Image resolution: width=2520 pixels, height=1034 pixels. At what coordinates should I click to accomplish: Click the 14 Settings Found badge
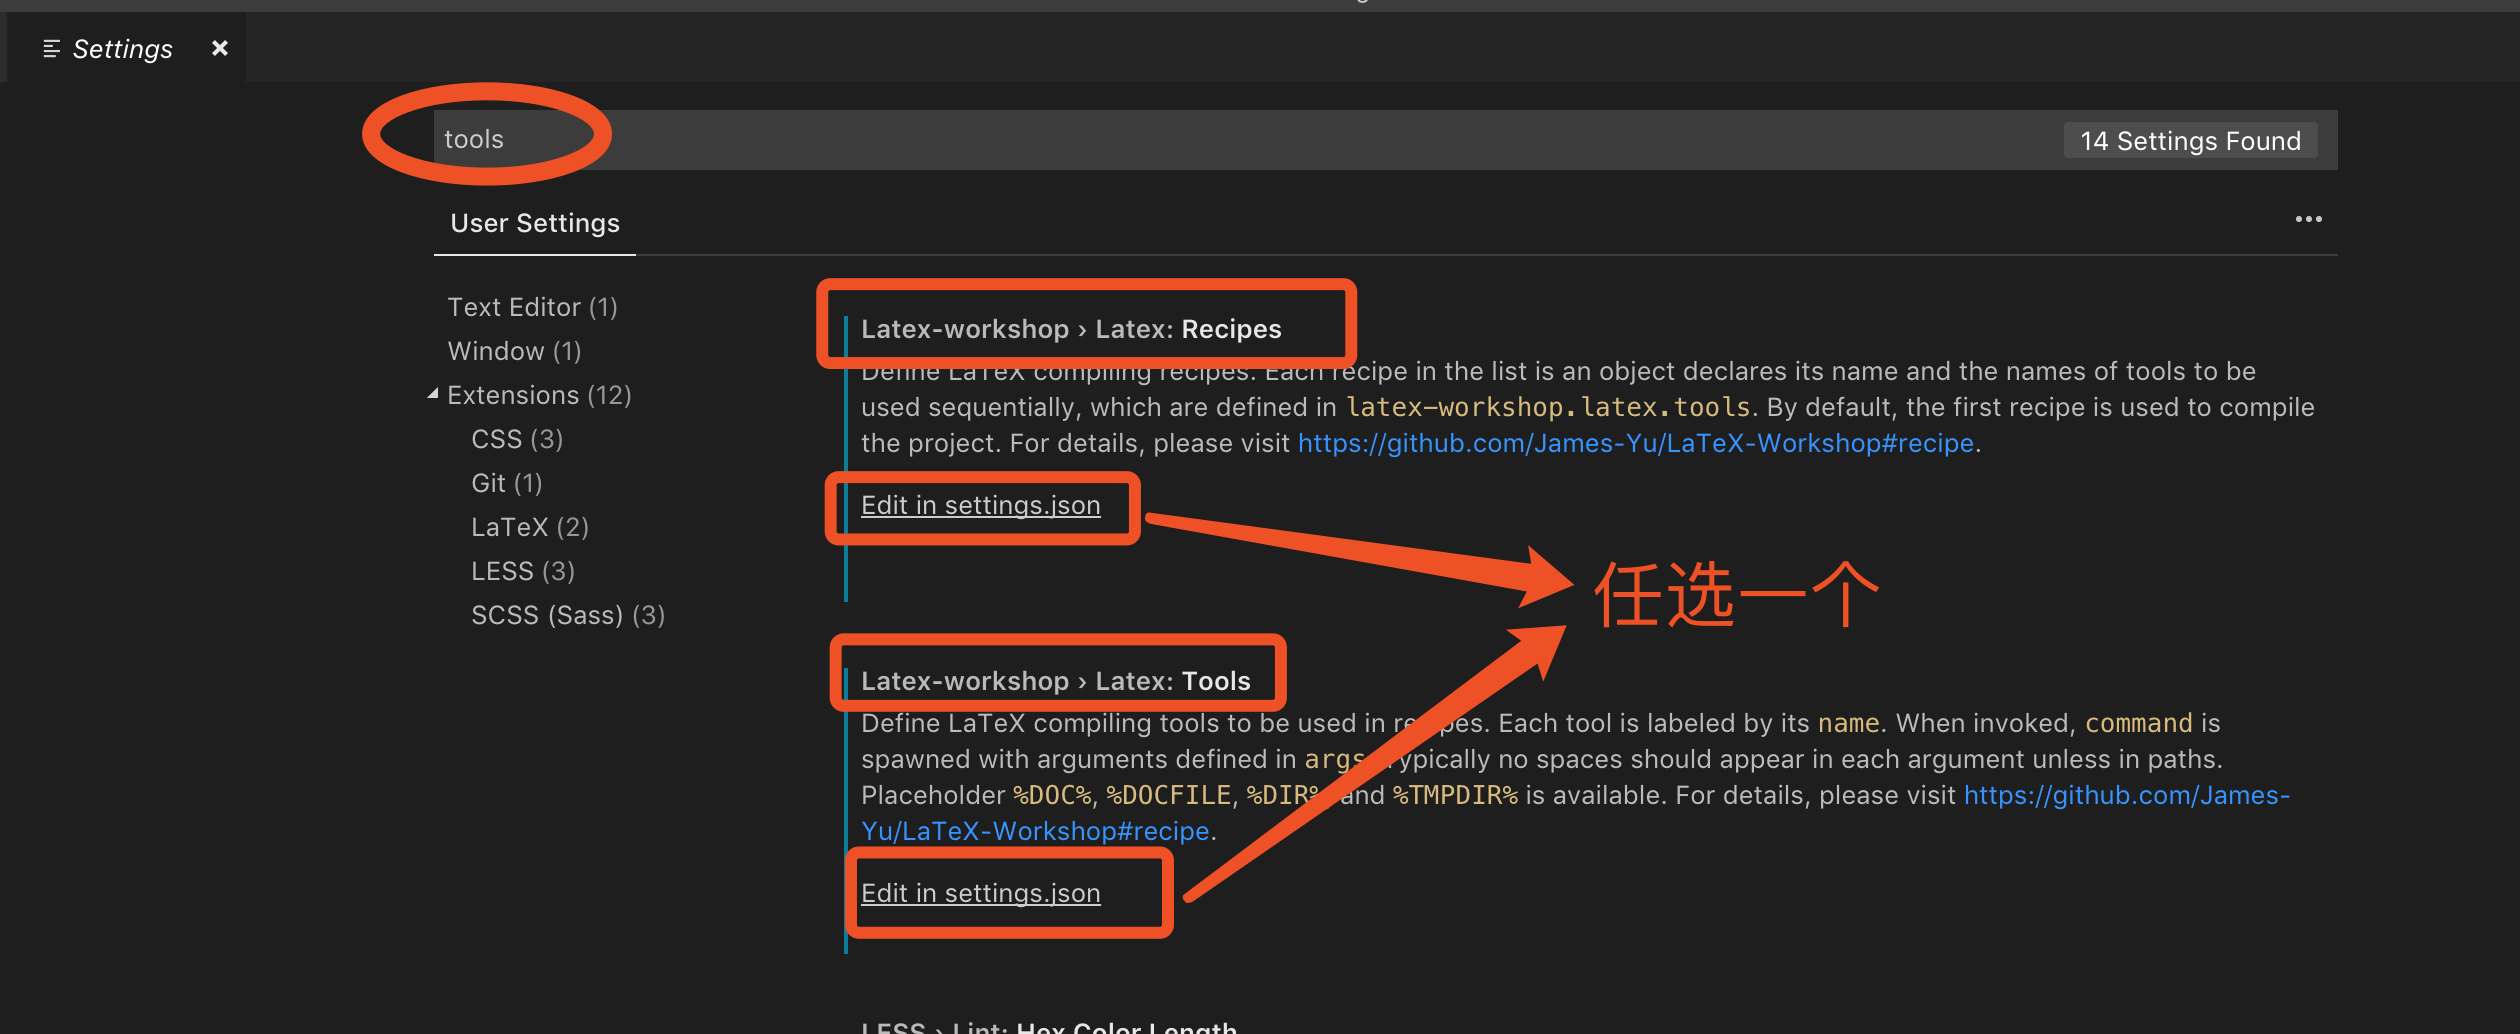click(2190, 140)
